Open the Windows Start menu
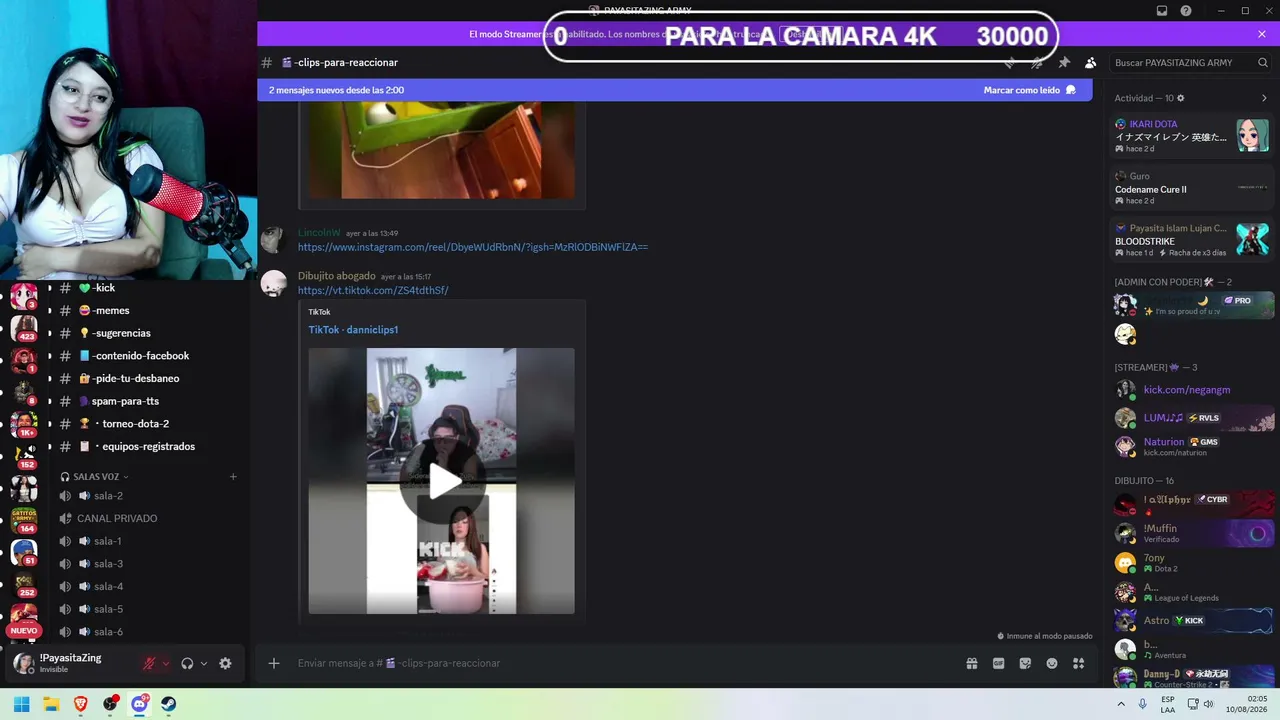 click(22, 704)
